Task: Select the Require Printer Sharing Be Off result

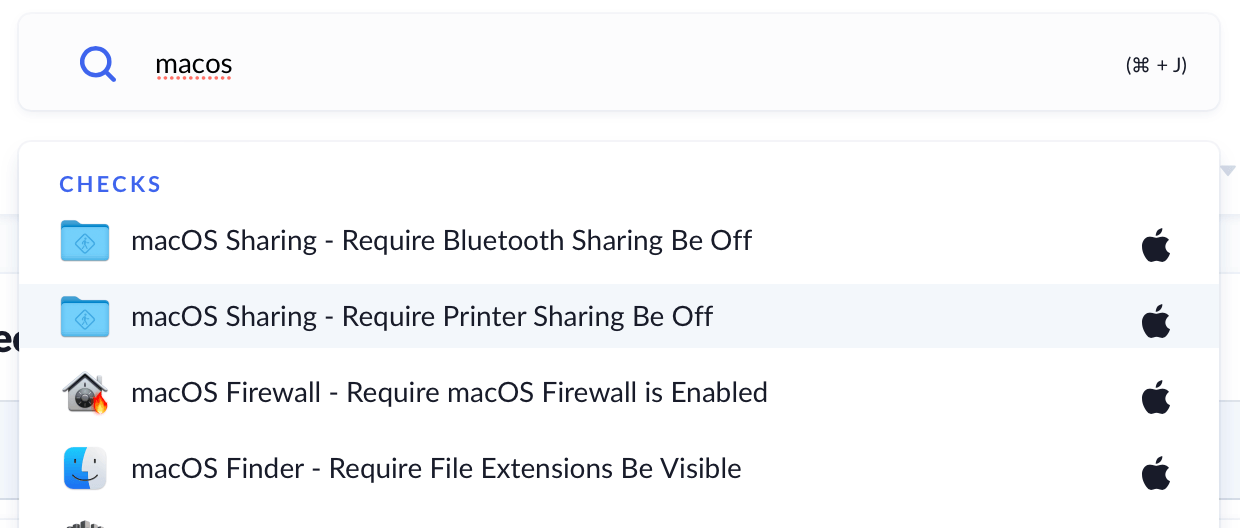Action: (x=422, y=317)
